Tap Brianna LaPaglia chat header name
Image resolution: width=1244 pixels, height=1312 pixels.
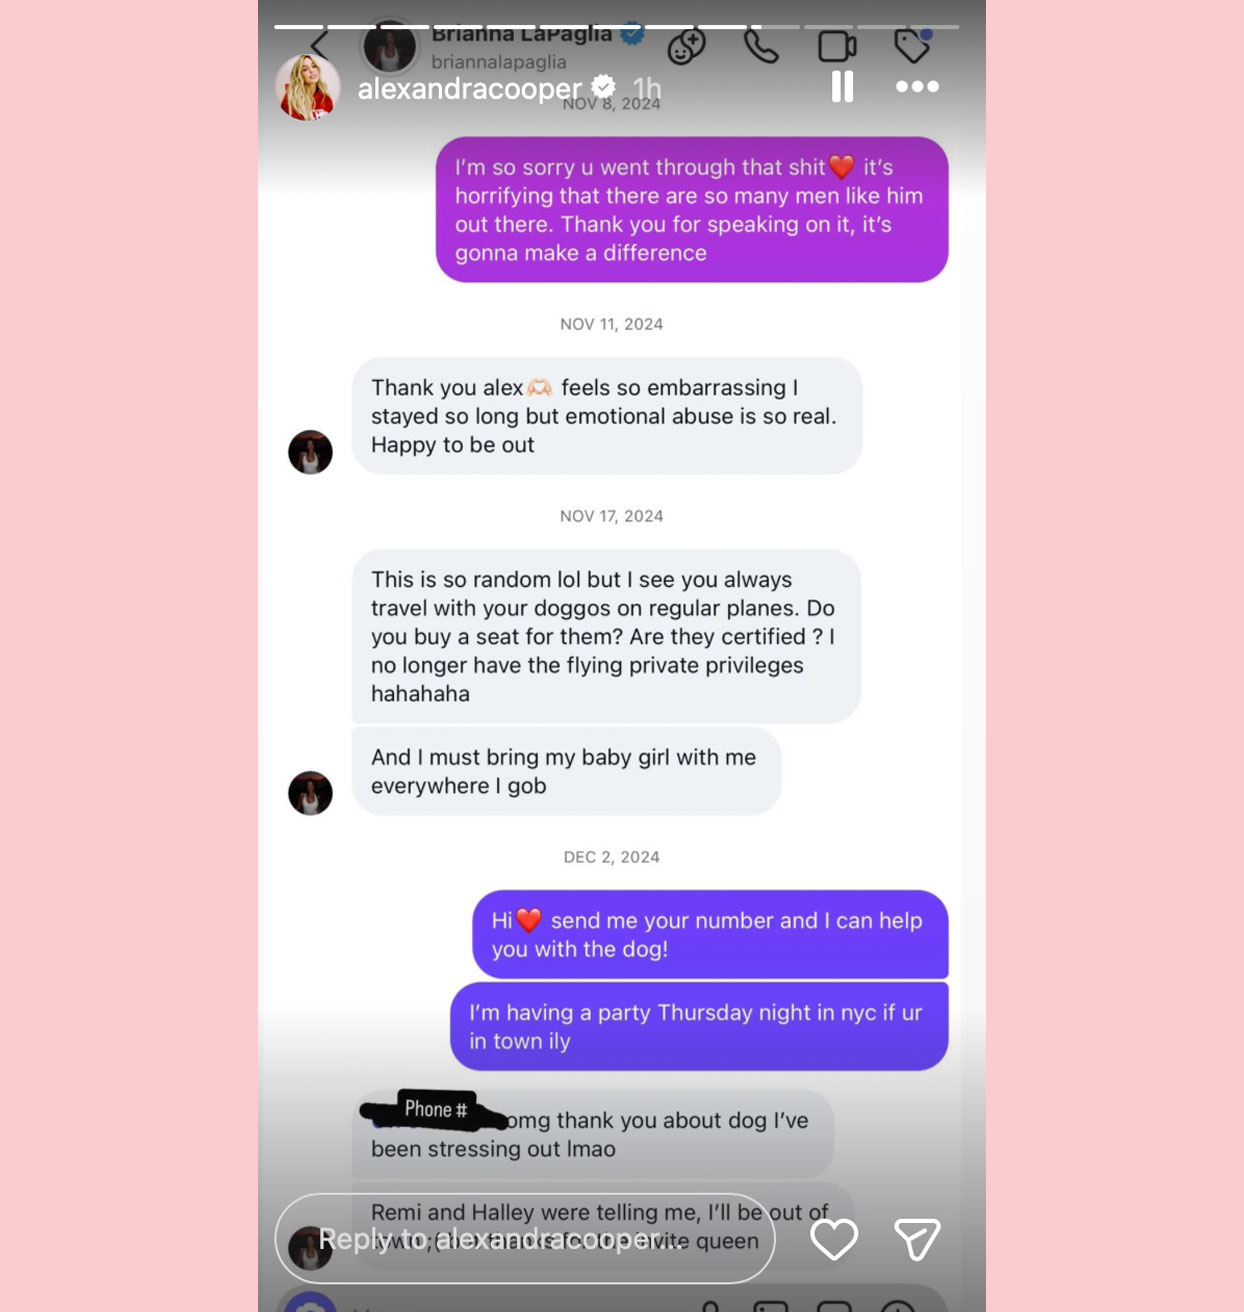tap(521, 34)
